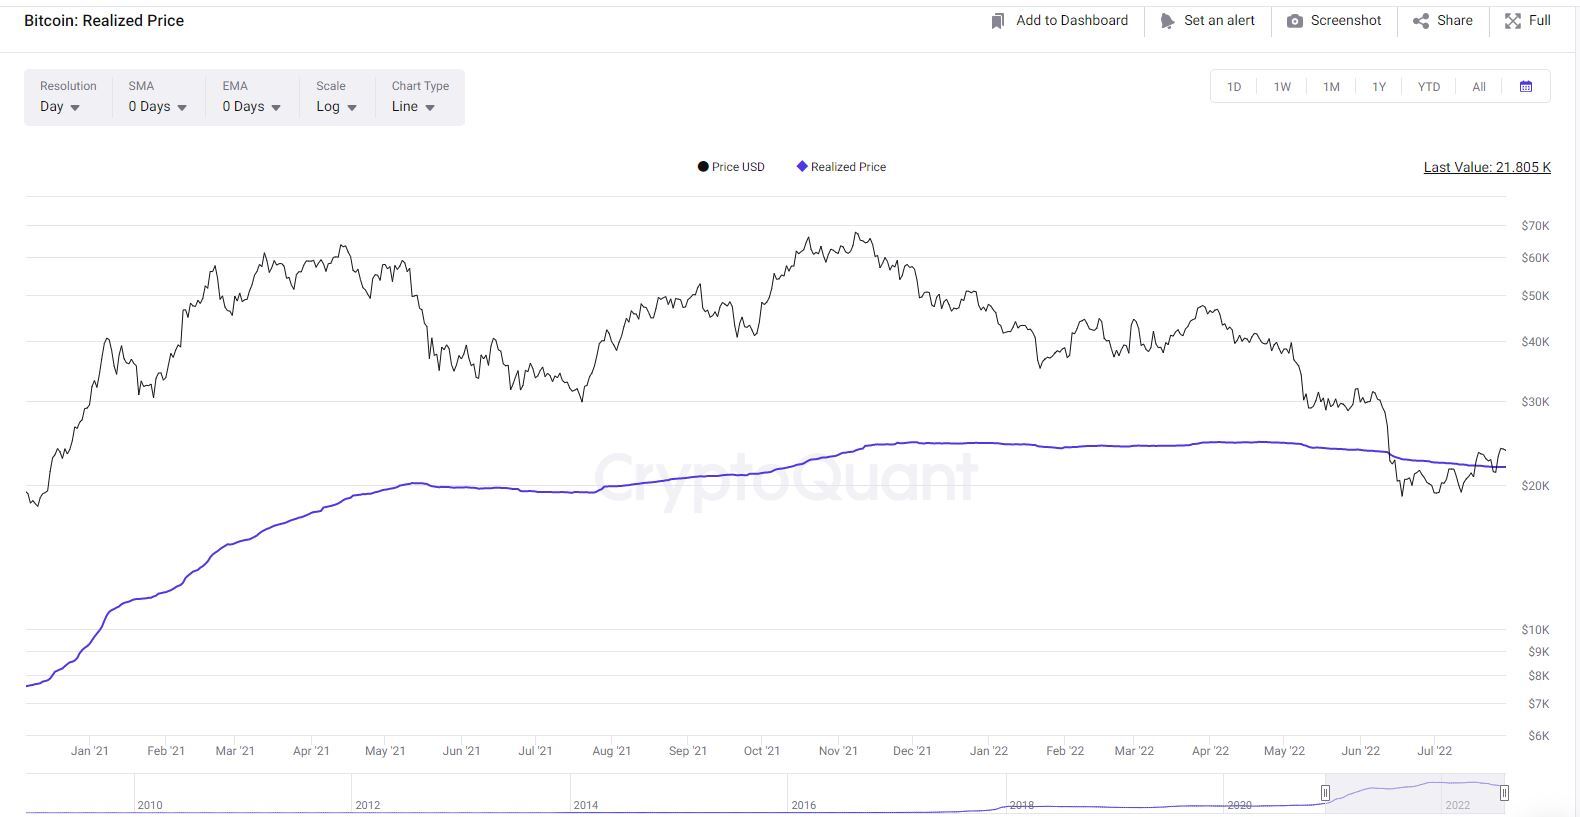Open the SMA 0 Days dropdown
Screen dimensions: 1580x817
click(157, 107)
